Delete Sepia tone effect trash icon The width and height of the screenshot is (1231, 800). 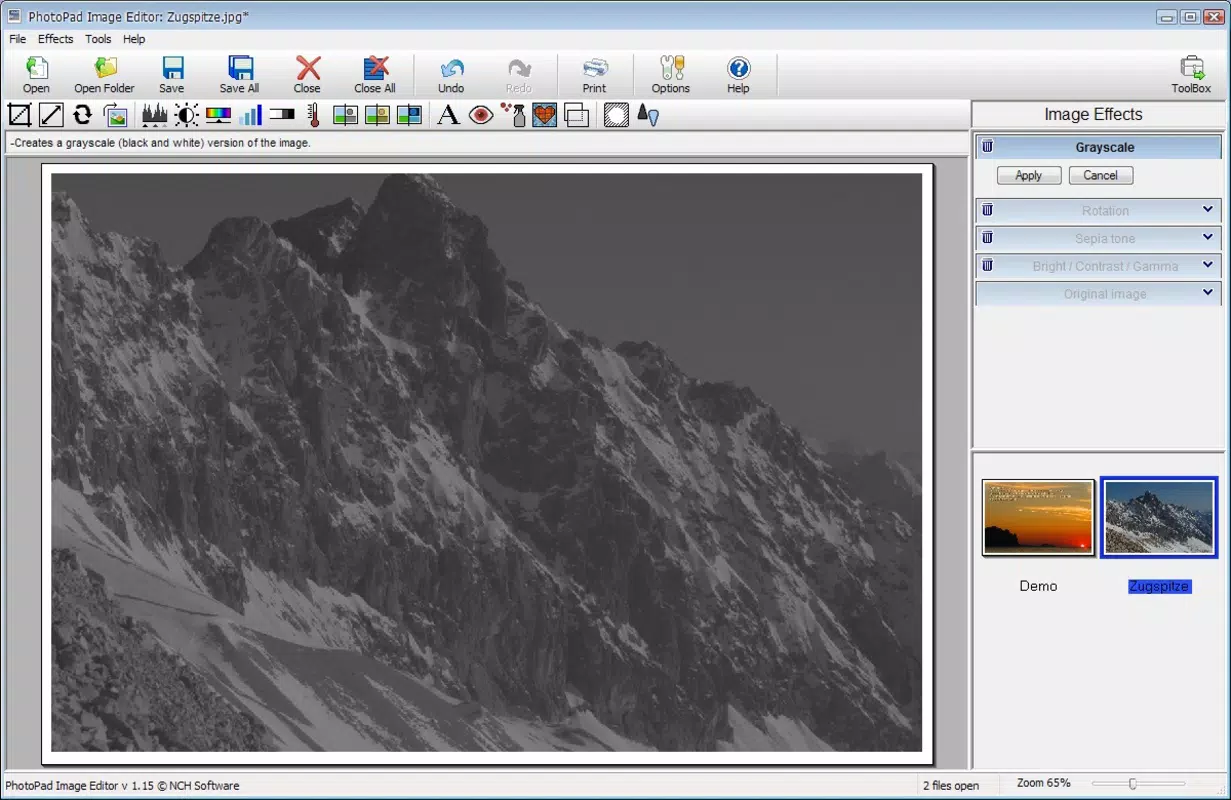tap(987, 238)
